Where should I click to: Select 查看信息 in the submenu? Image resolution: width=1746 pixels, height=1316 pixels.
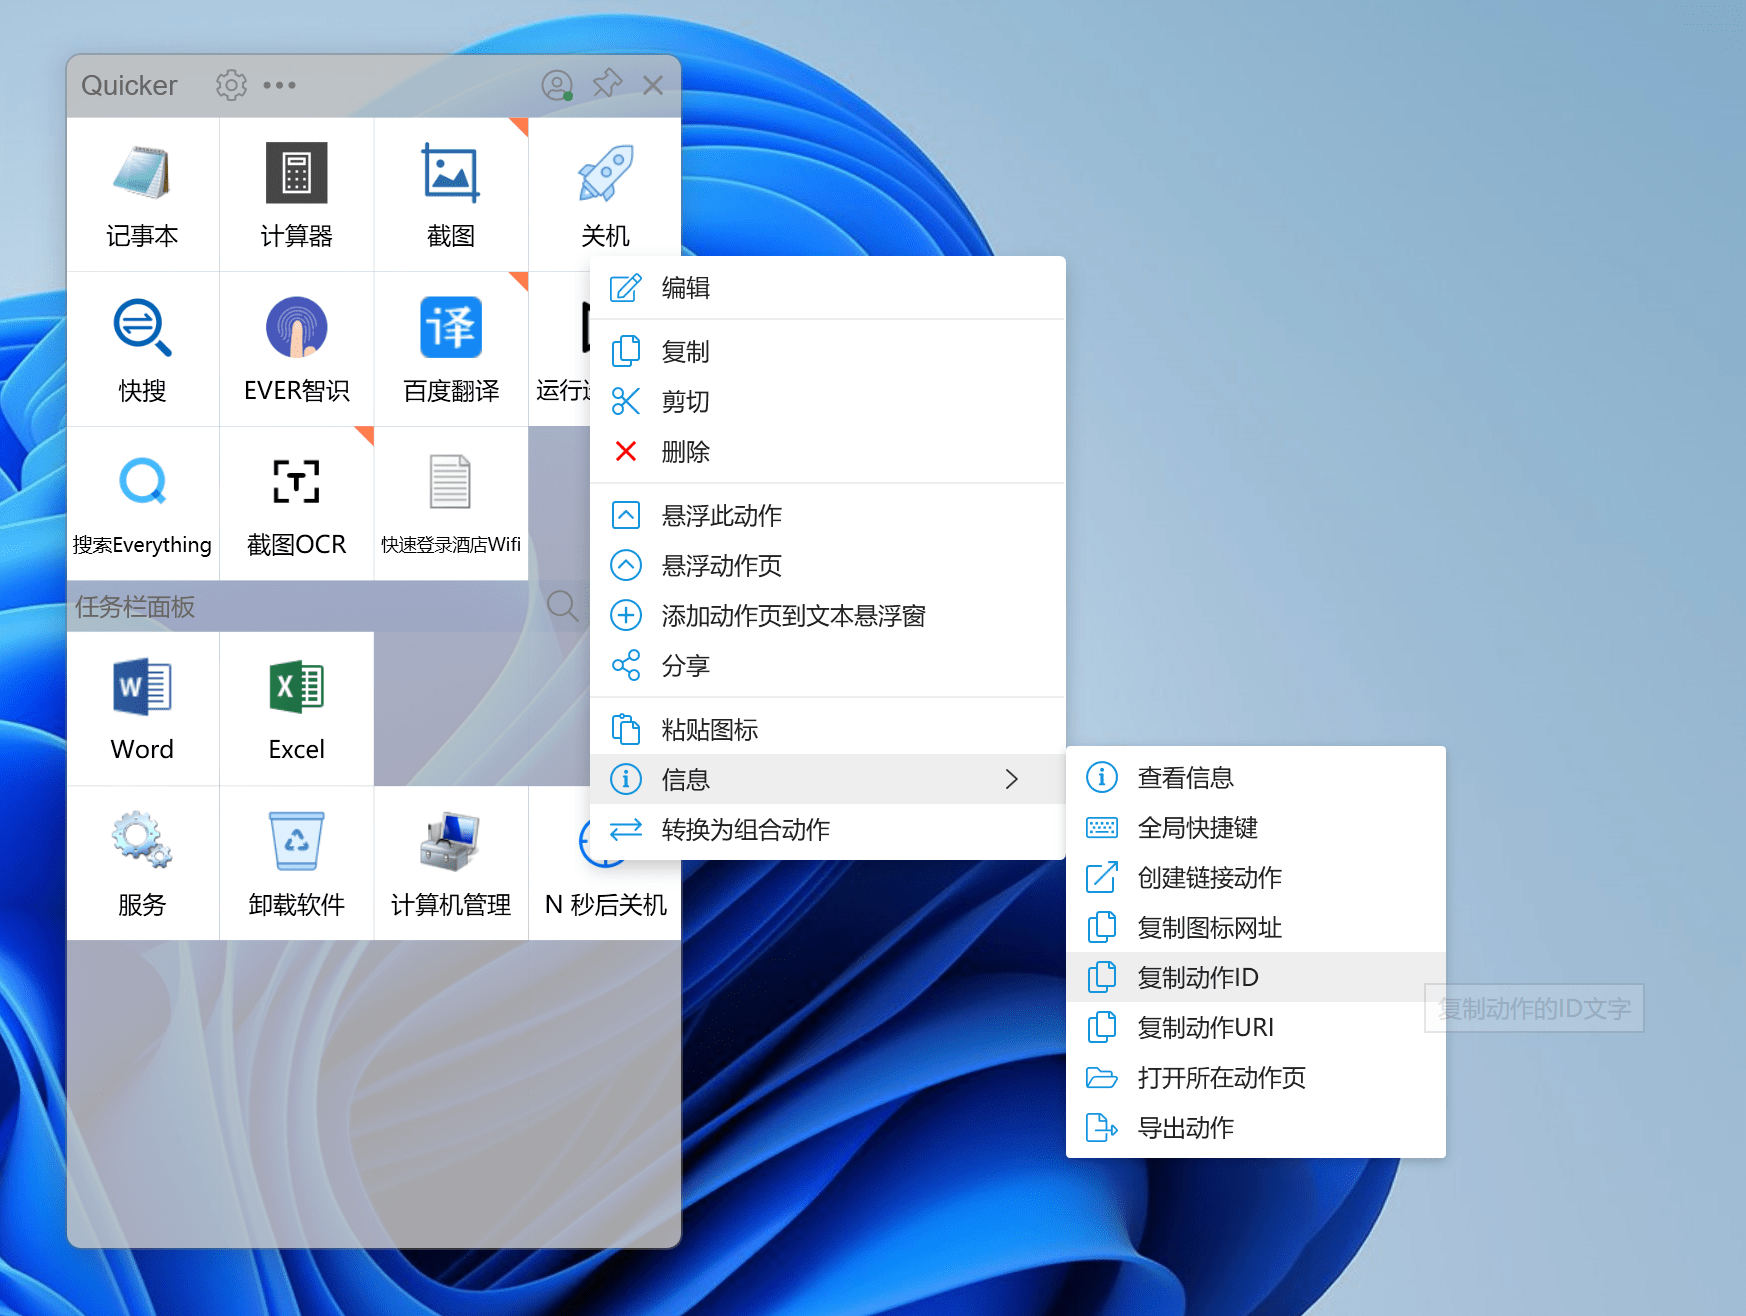[x=1256, y=777]
